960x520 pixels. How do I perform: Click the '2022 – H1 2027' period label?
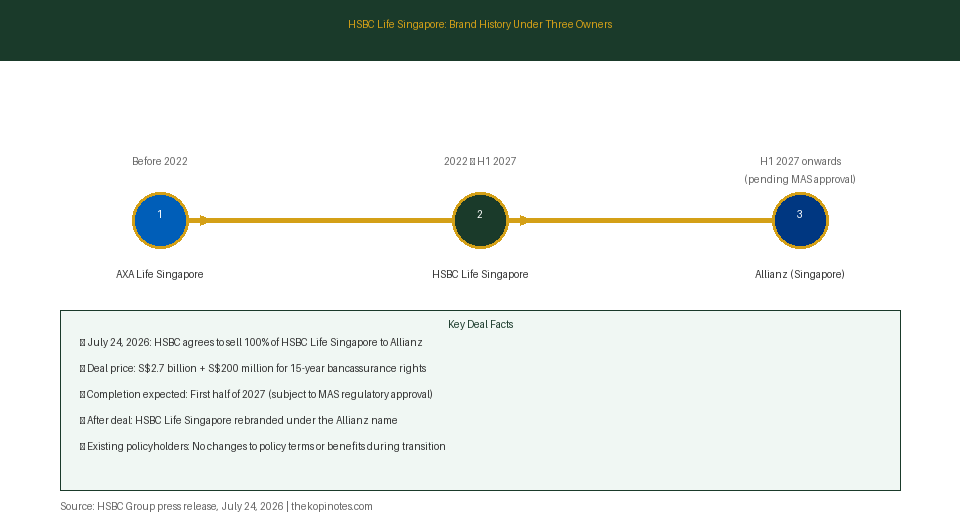(x=480, y=161)
